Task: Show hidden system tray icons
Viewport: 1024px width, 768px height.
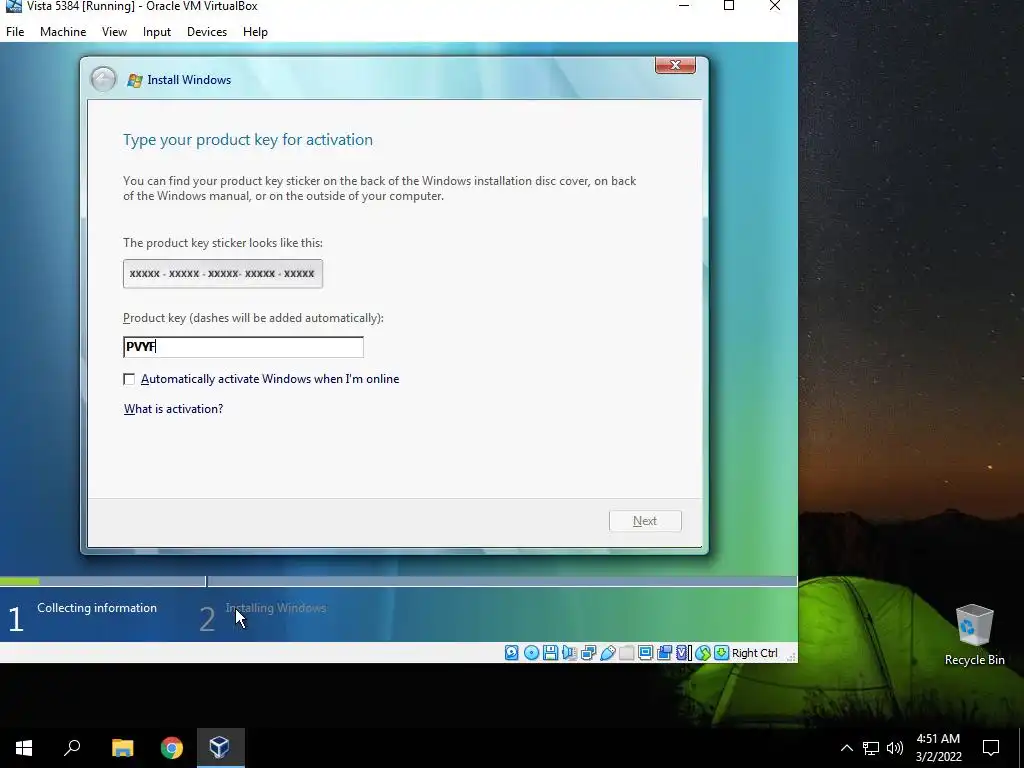Action: click(x=846, y=748)
